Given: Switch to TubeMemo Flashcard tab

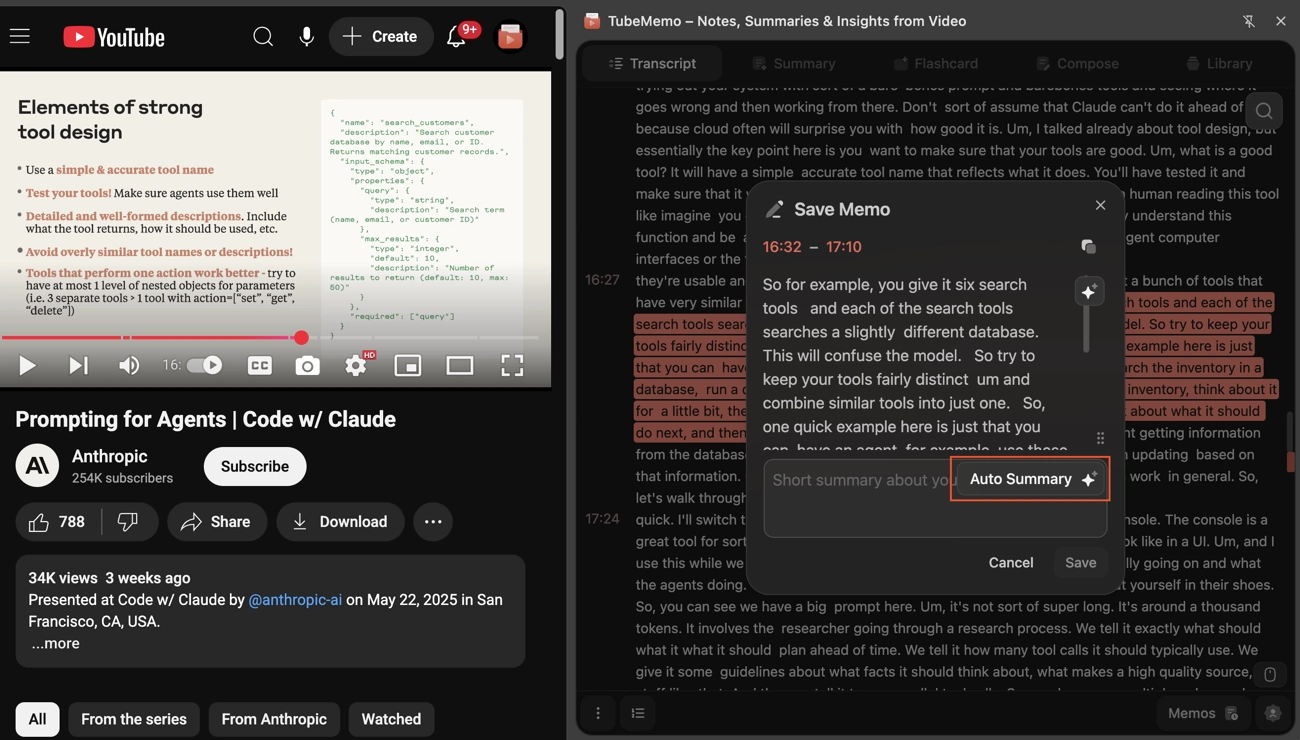Looking at the screenshot, I should click(x=936, y=63).
